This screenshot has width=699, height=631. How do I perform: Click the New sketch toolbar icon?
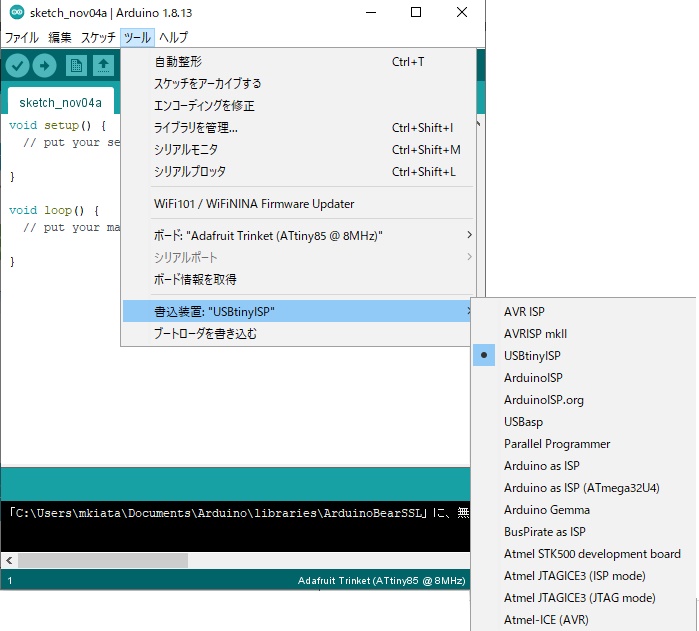pyautogui.click(x=76, y=66)
